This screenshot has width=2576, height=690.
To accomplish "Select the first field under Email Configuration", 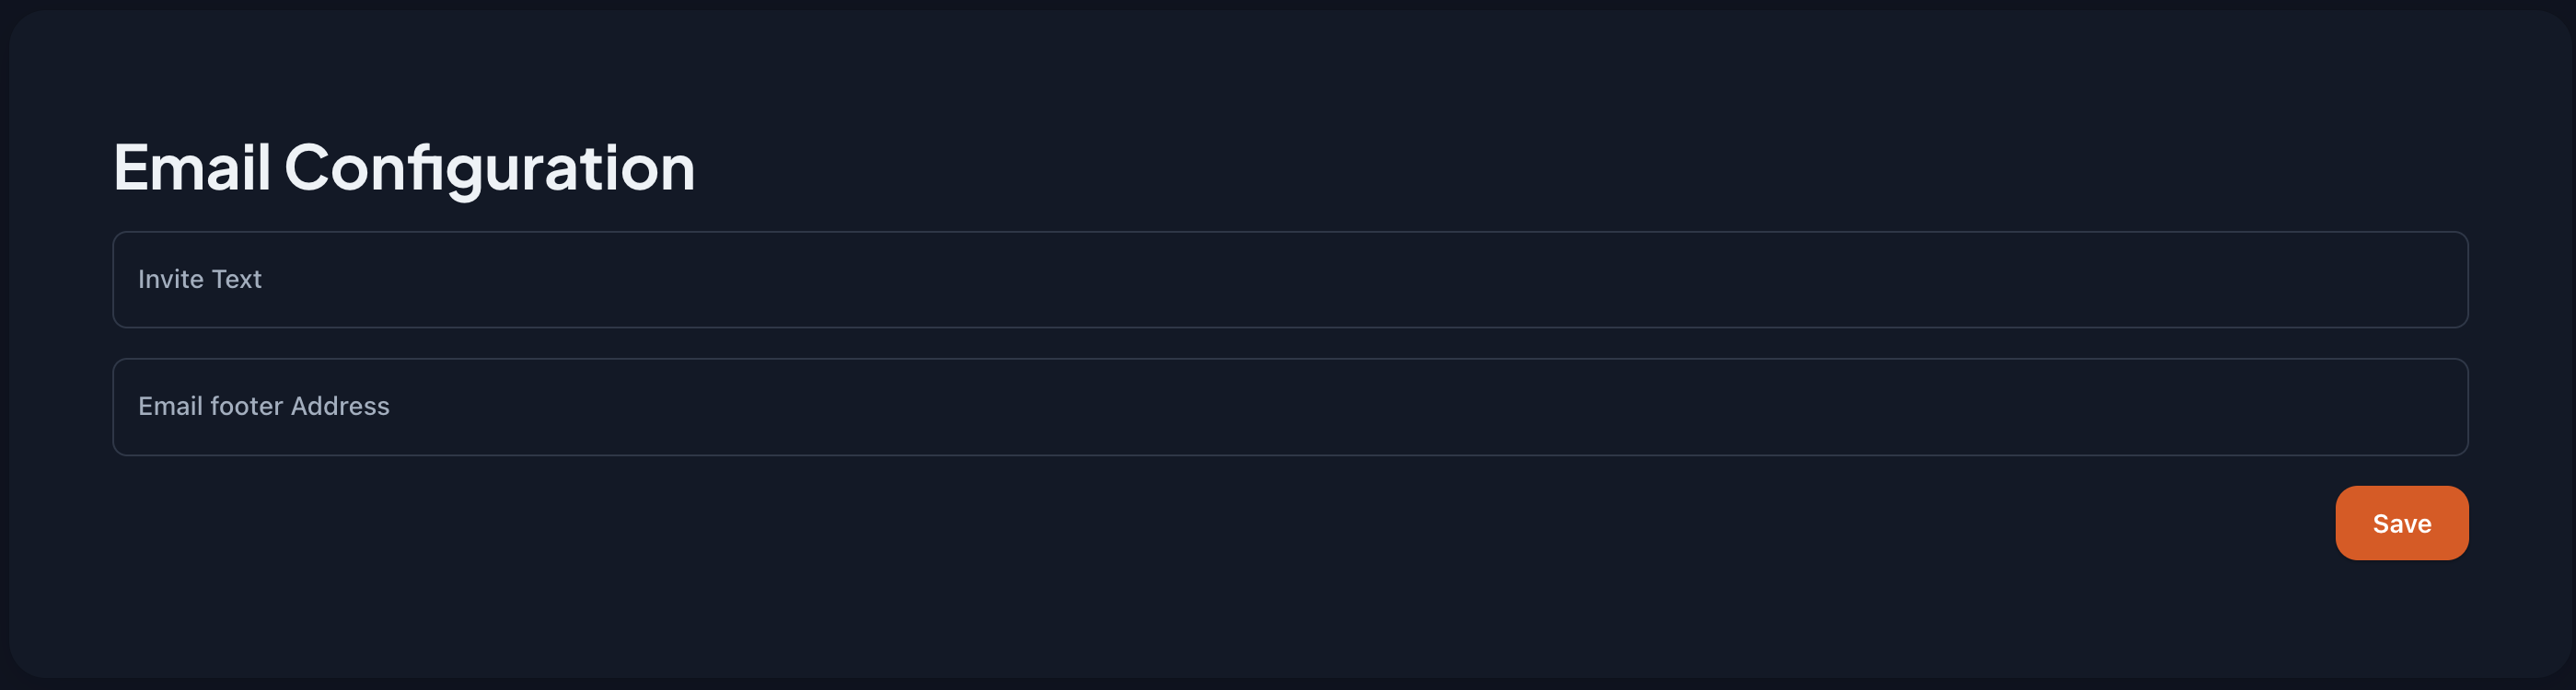I will pyautogui.click(x=1289, y=280).
